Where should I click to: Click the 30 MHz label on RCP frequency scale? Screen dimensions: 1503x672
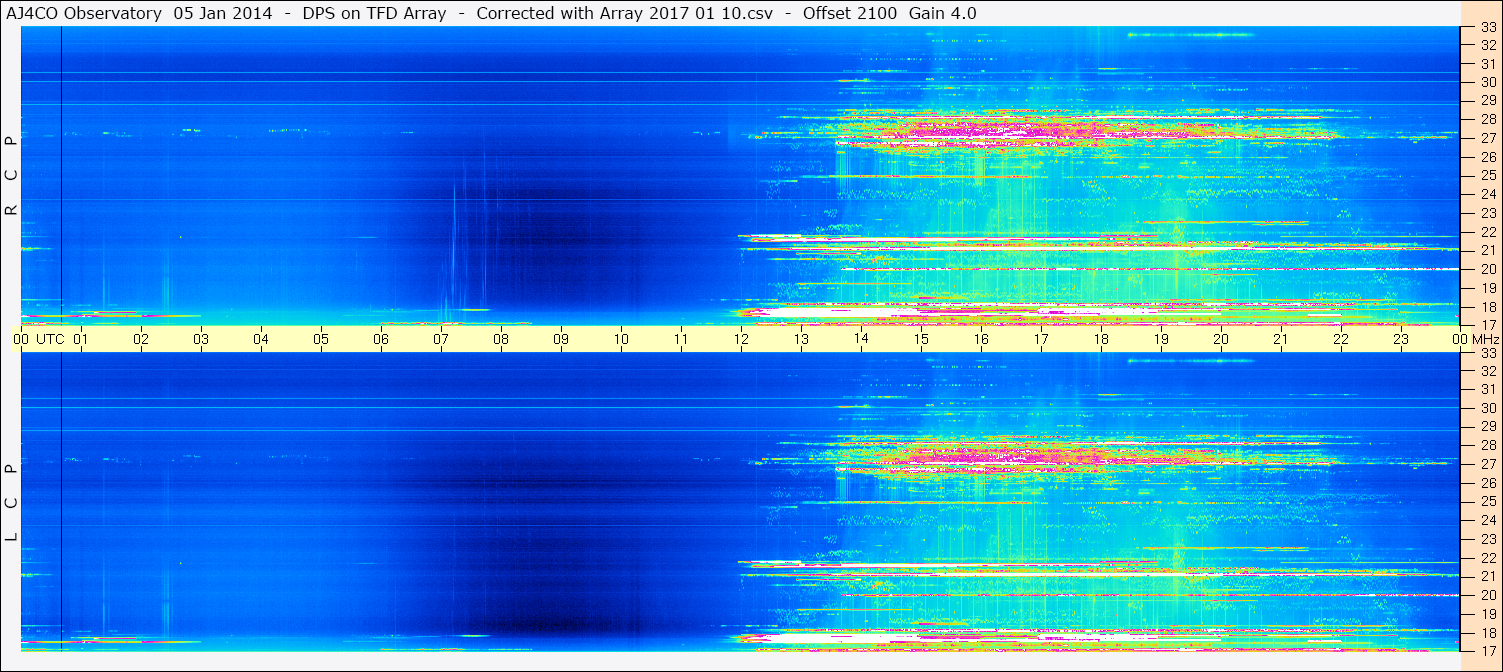[x=1487, y=82]
